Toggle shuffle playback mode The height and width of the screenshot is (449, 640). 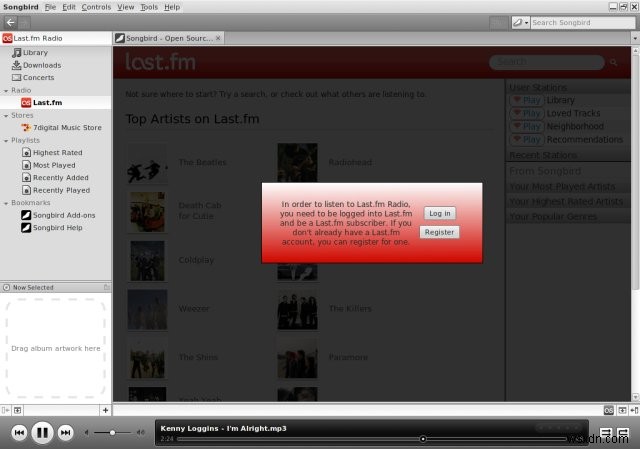606,433
